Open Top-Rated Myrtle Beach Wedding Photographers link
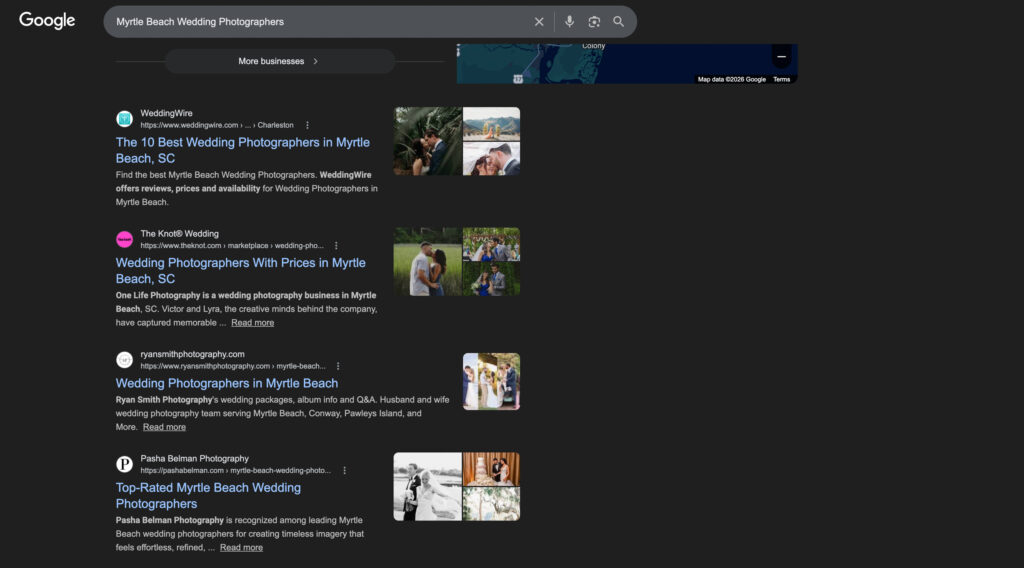This screenshot has height=568, width=1024. [x=208, y=496]
